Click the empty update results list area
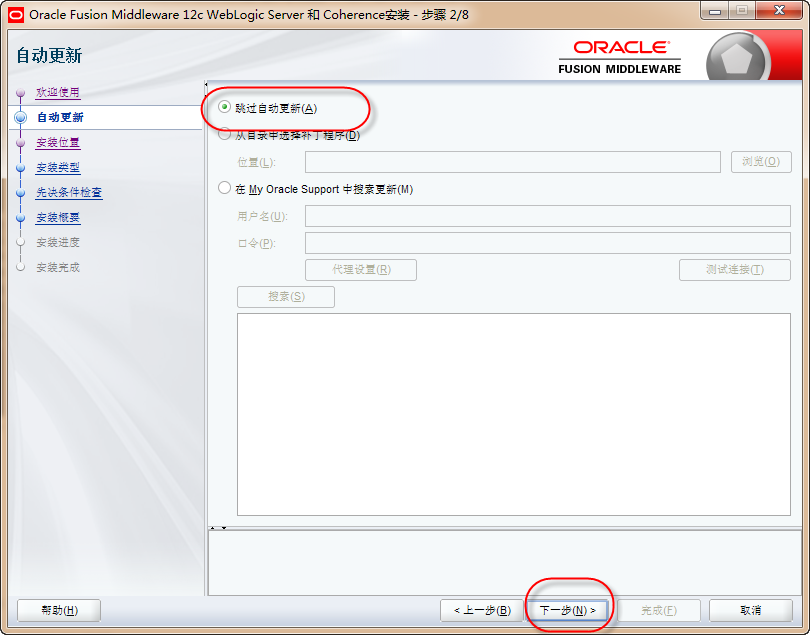810x635 pixels. pos(513,414)
